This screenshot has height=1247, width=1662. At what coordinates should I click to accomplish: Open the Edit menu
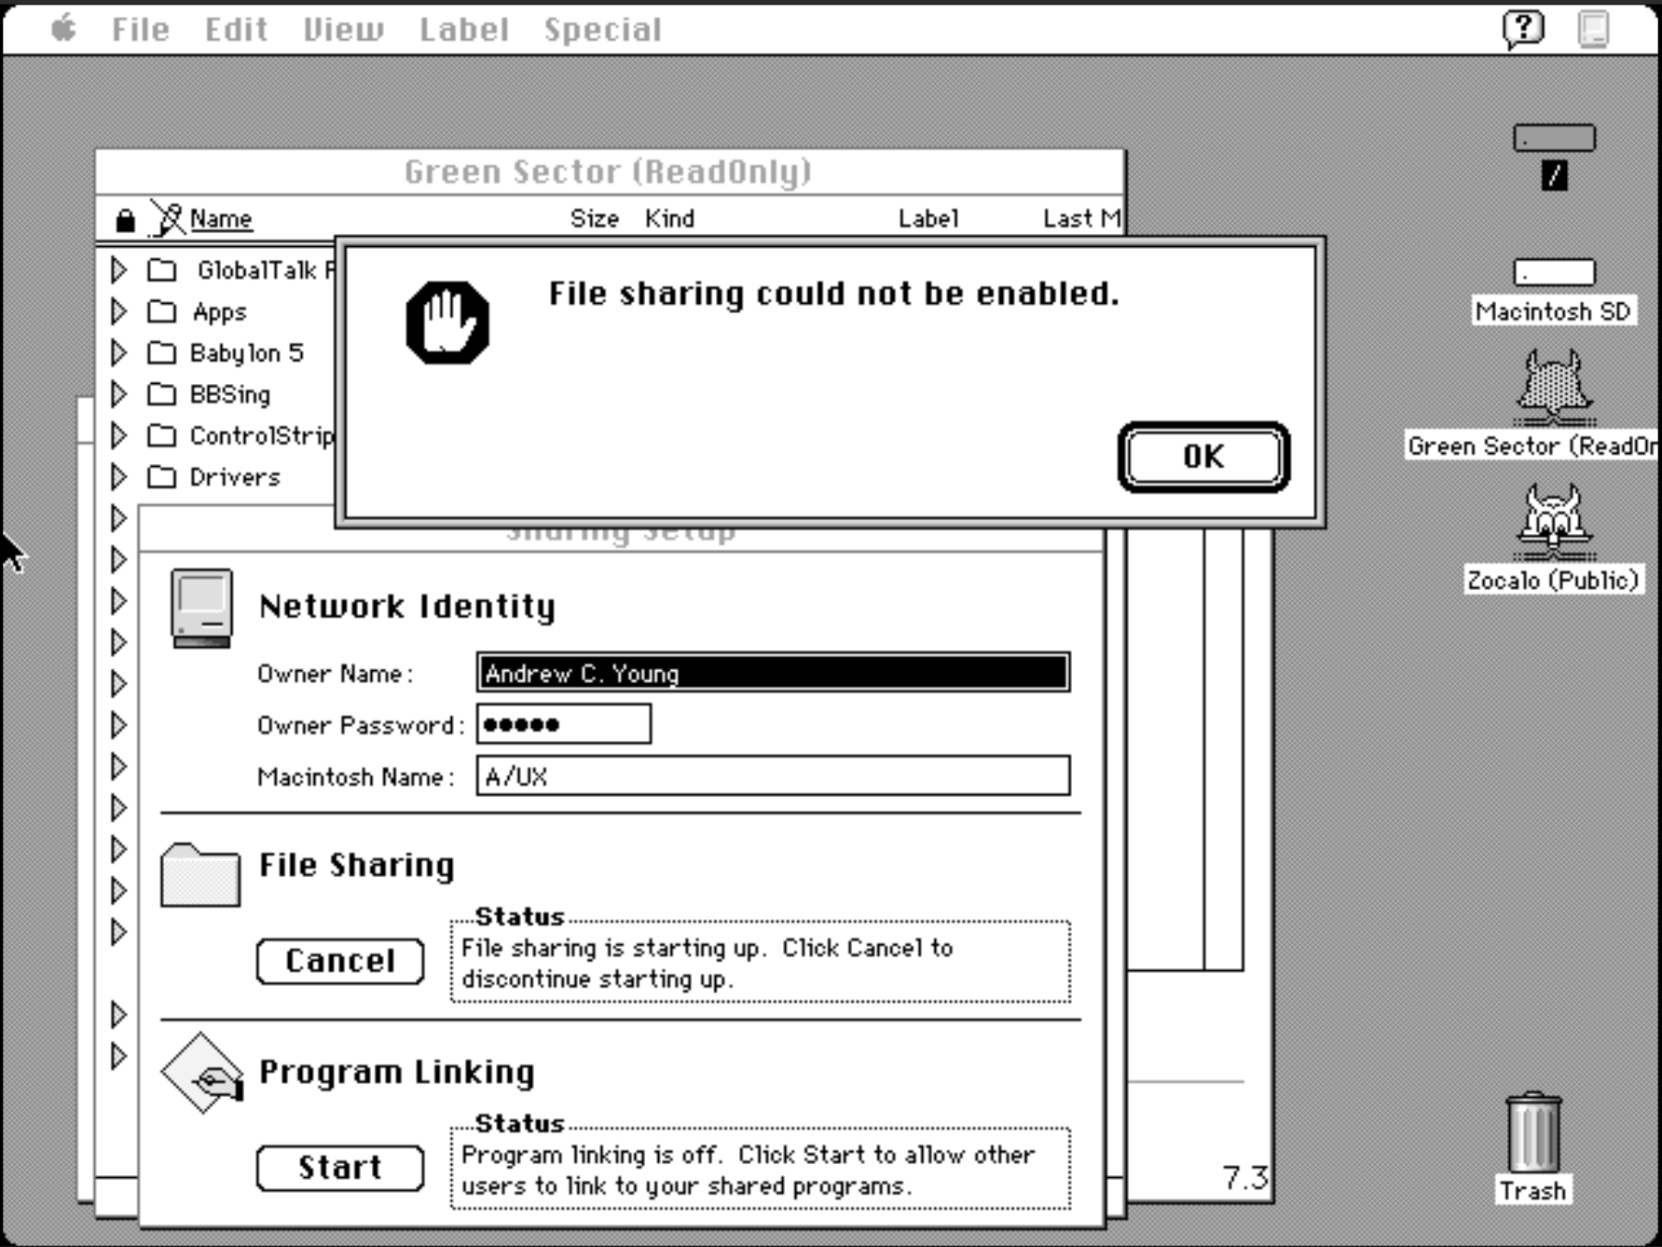click(x=236, y=30)
